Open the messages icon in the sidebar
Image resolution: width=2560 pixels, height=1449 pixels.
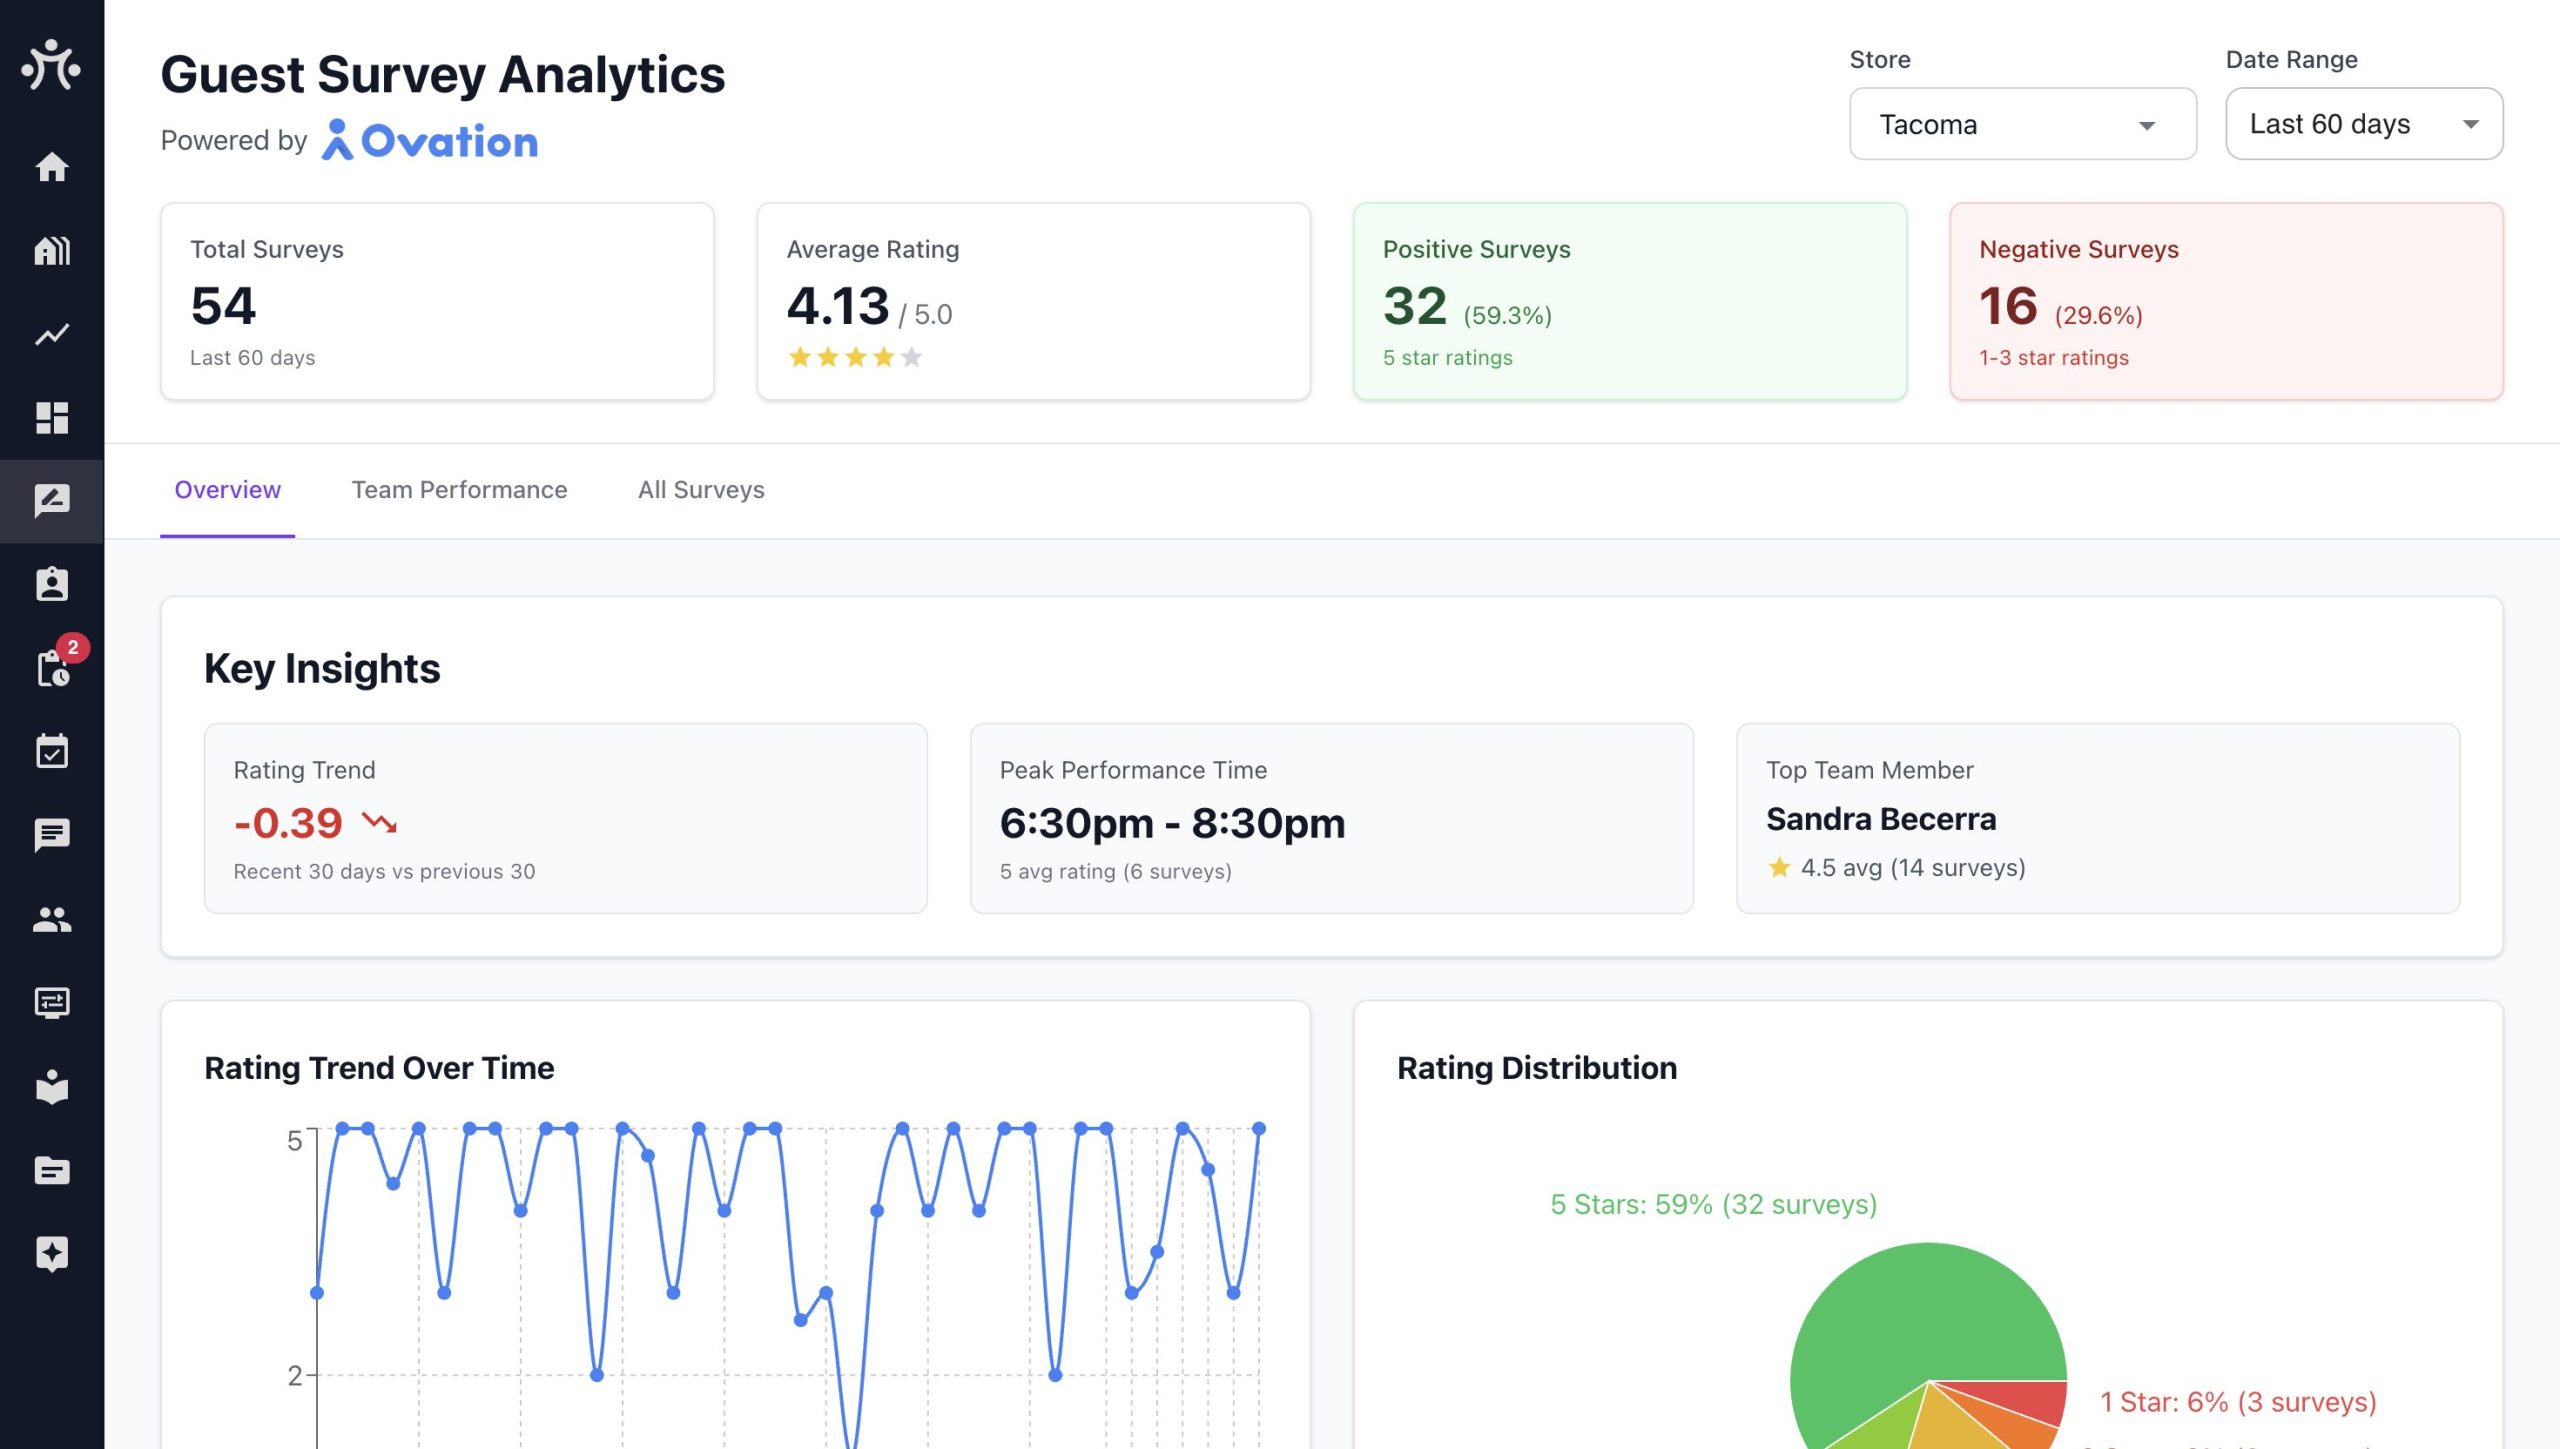(52, 836)
